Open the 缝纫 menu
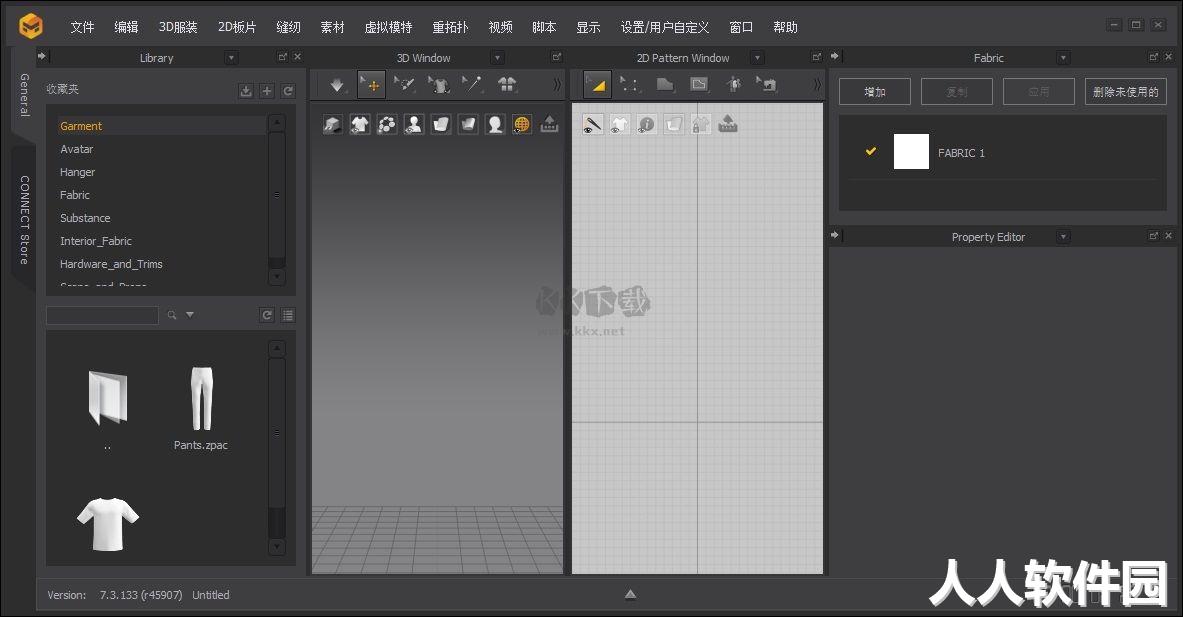1183x617 pixels. point(288,27)
